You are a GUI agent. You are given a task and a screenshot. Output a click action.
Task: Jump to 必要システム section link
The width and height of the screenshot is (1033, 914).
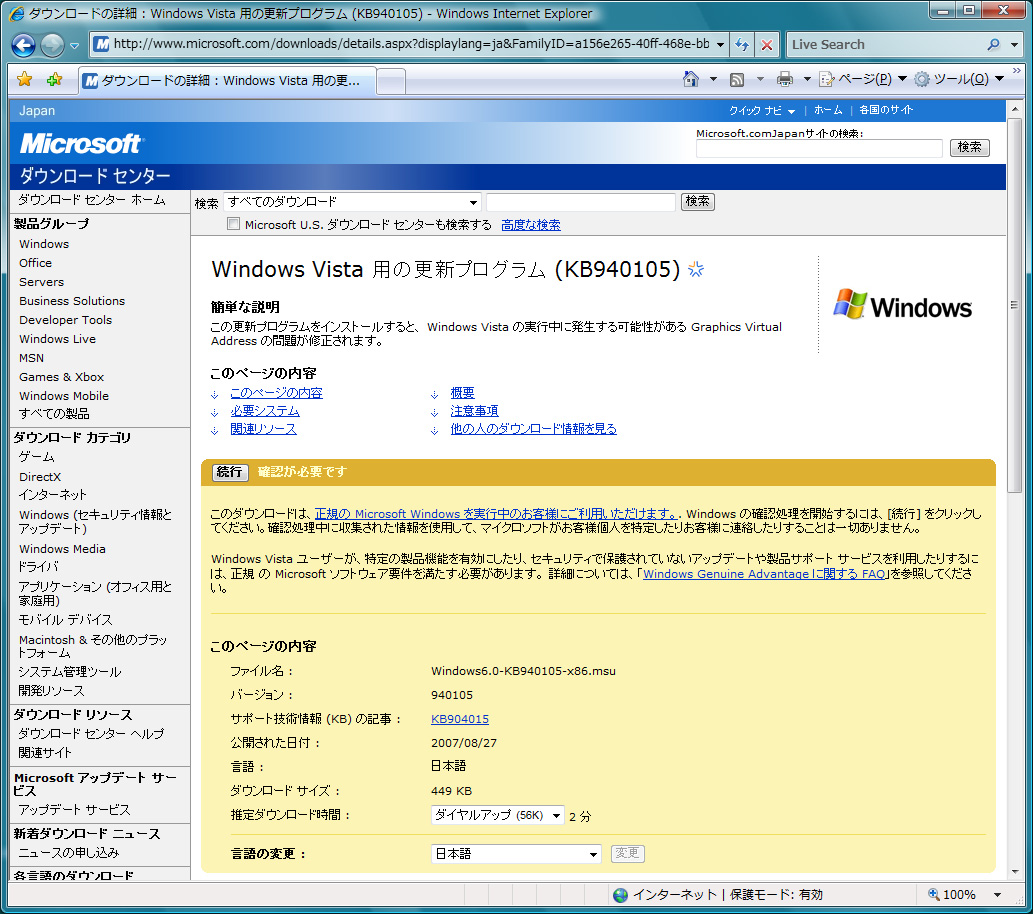[265, 411]
